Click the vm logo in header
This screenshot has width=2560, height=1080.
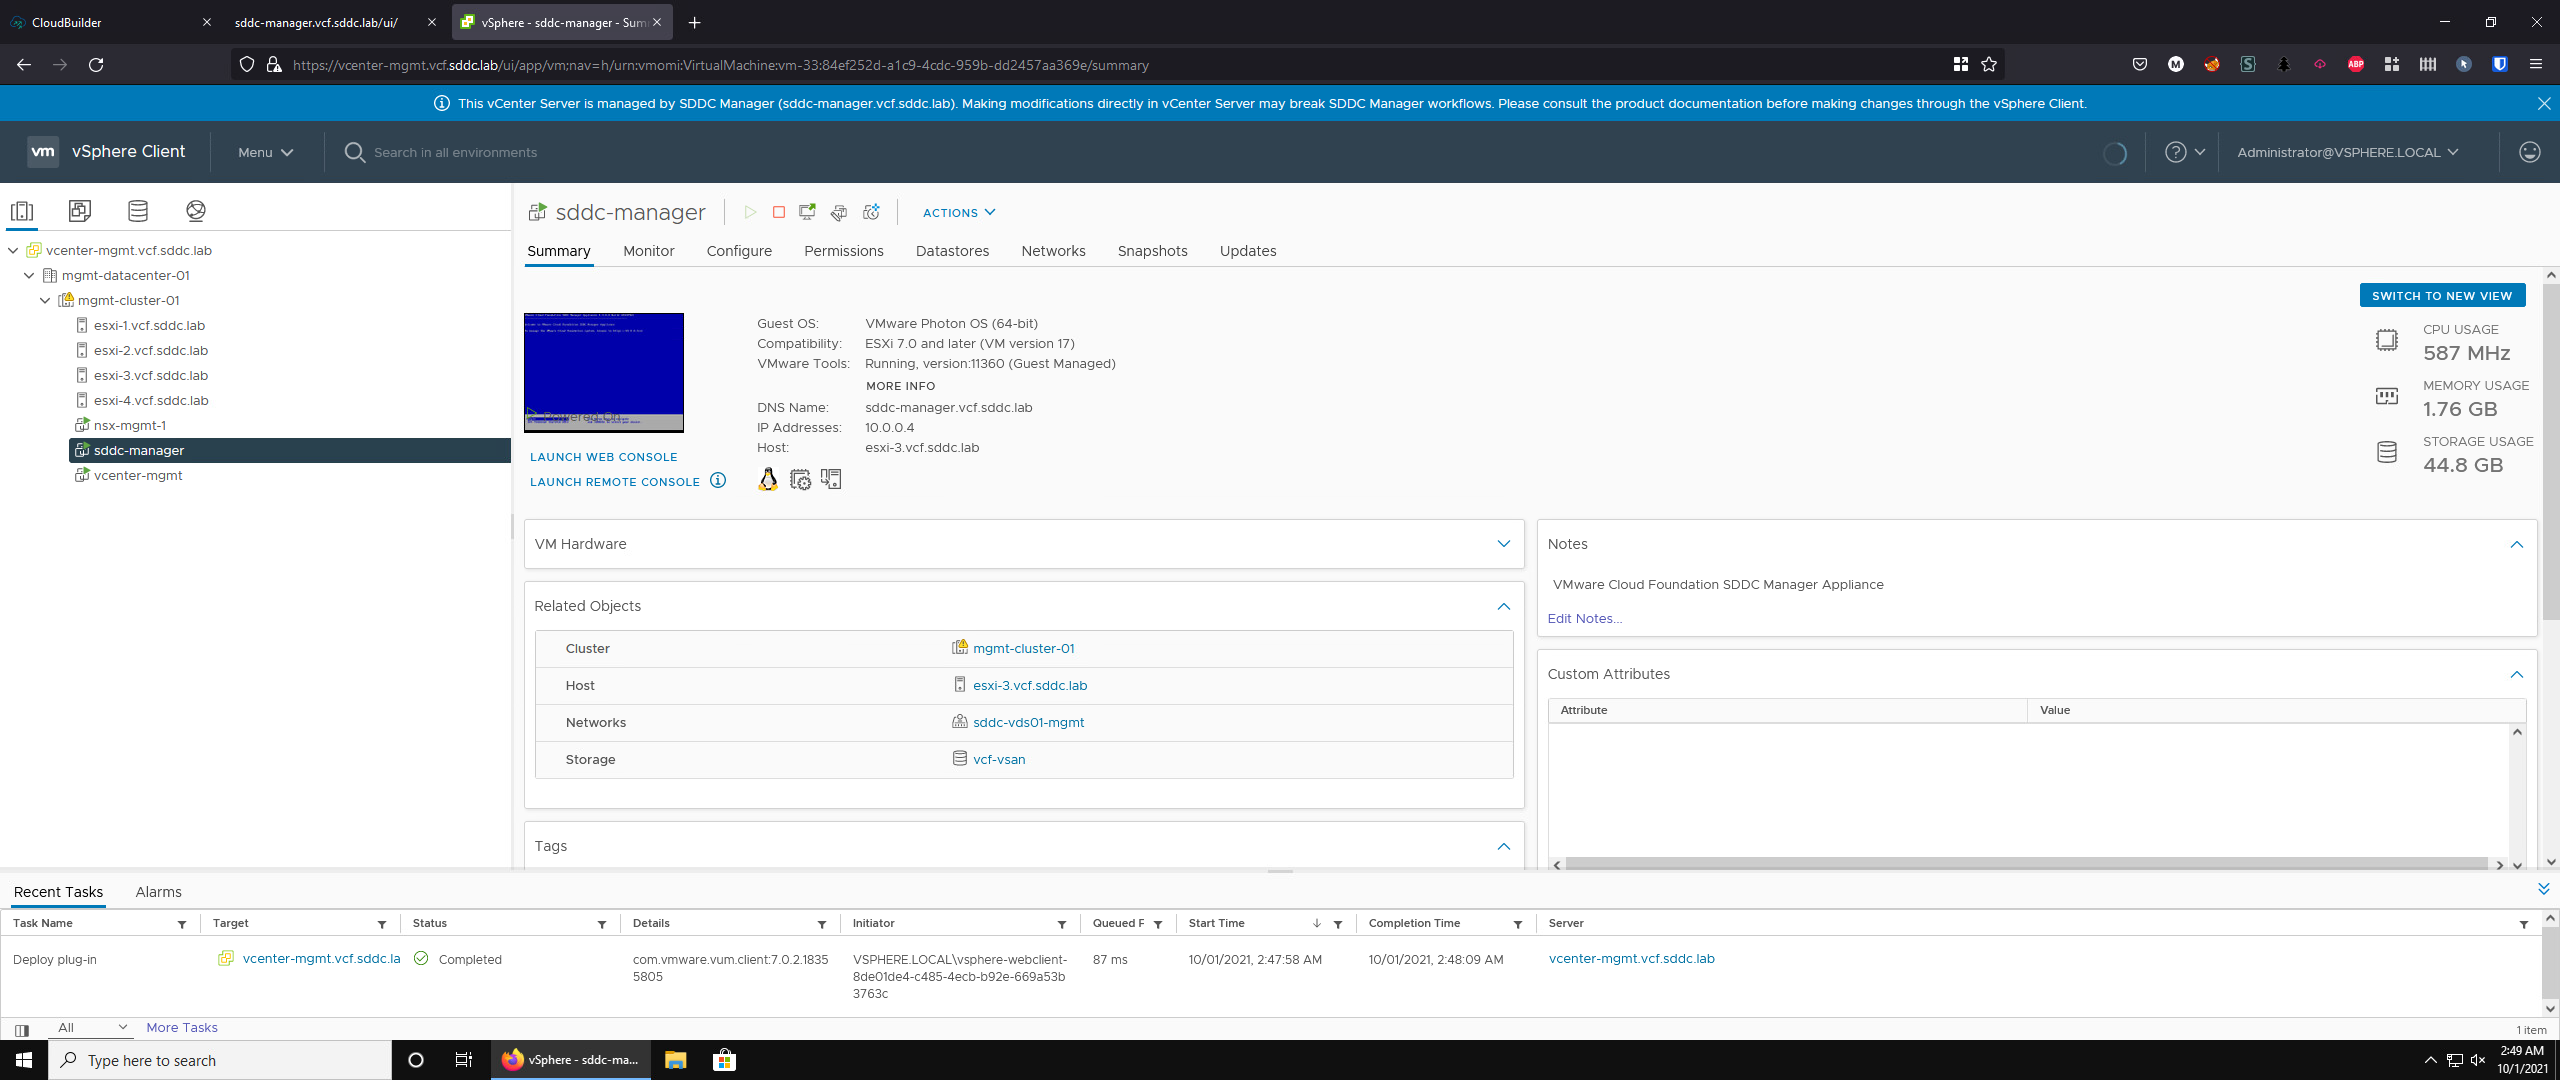[43, 152]
